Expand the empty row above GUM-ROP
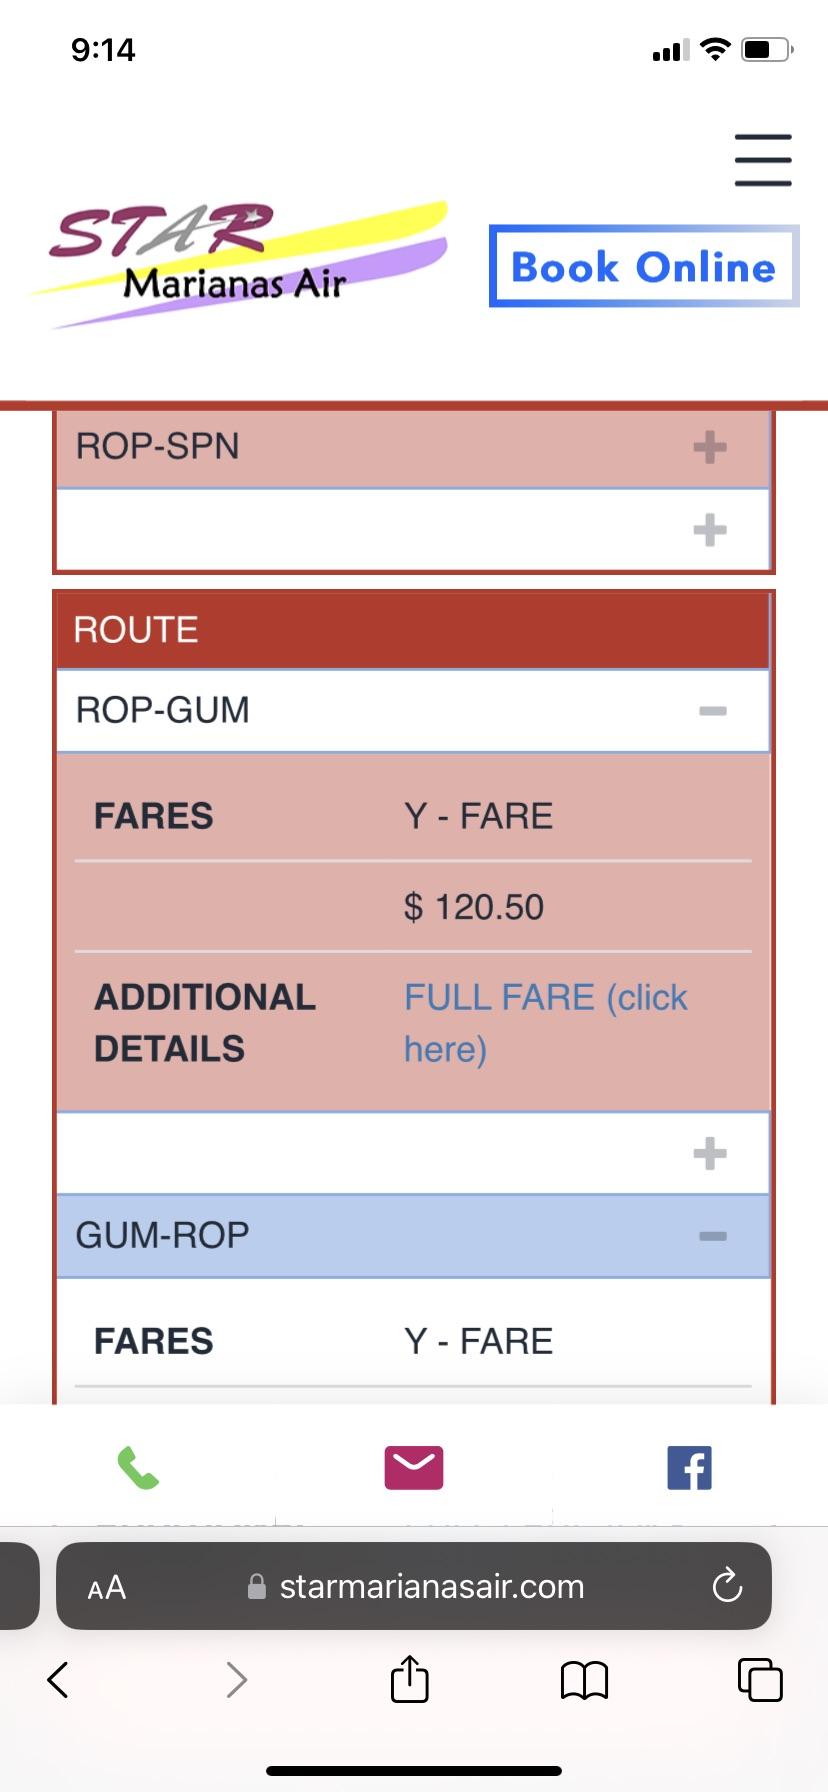This screenshot has height=1792, width=828. [413, 1153]
